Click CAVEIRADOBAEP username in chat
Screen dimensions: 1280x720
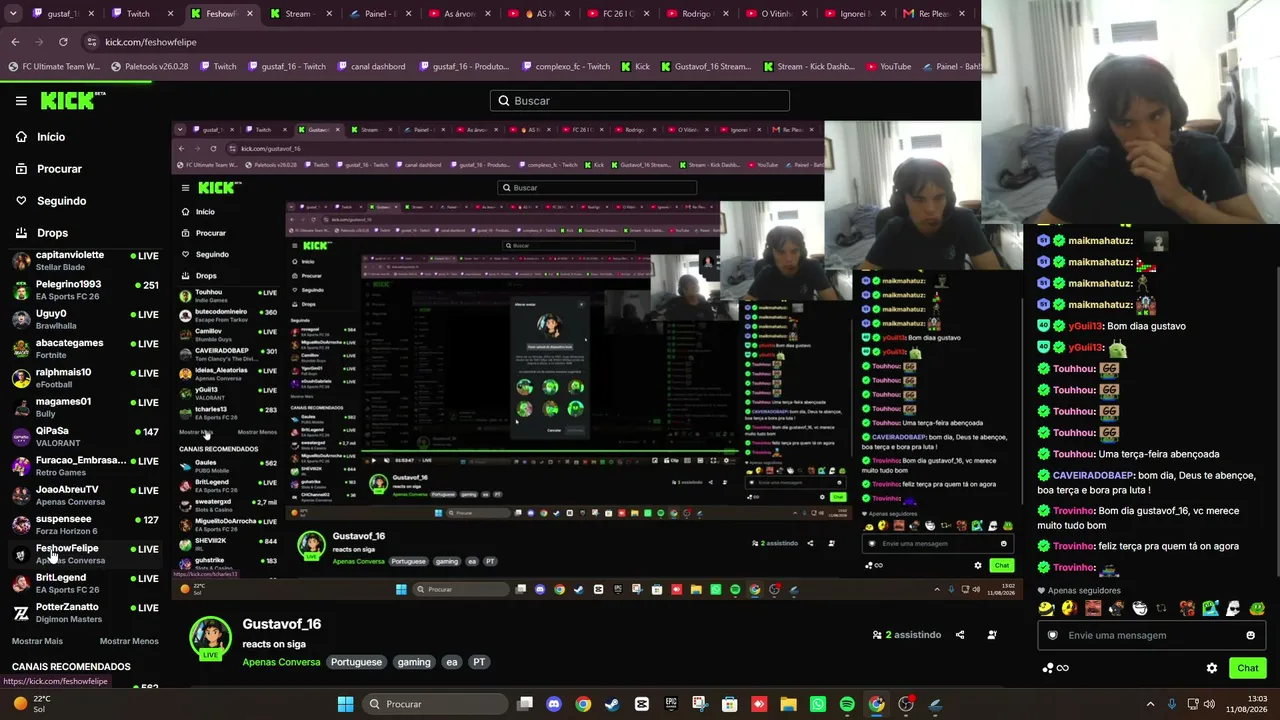(1093, 476)
